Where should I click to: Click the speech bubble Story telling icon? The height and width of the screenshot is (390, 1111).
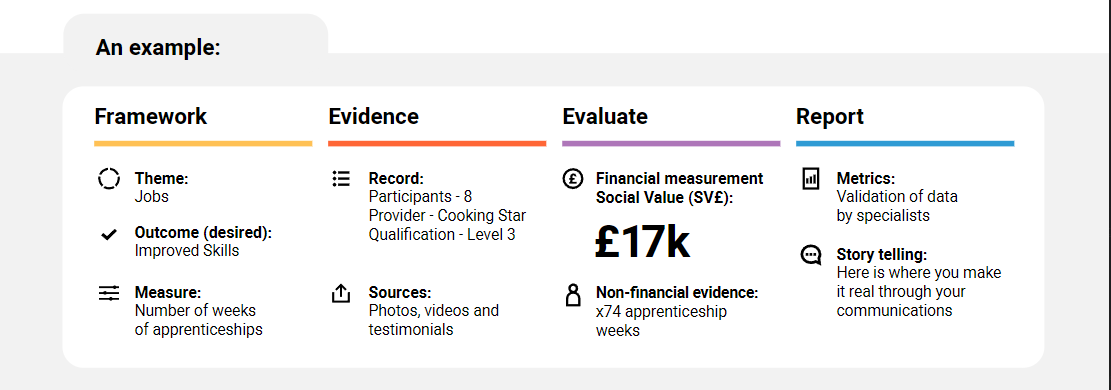[811, 255]
